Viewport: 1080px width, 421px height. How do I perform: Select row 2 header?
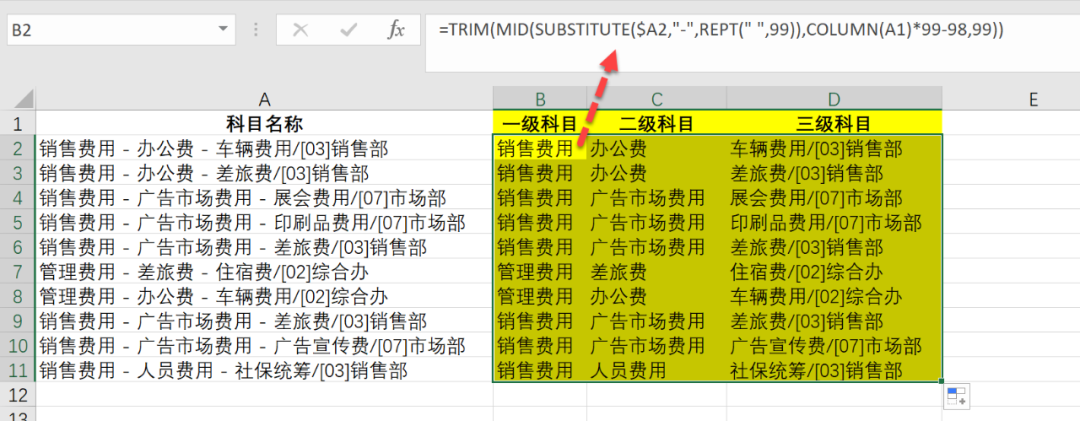[18, 148]
